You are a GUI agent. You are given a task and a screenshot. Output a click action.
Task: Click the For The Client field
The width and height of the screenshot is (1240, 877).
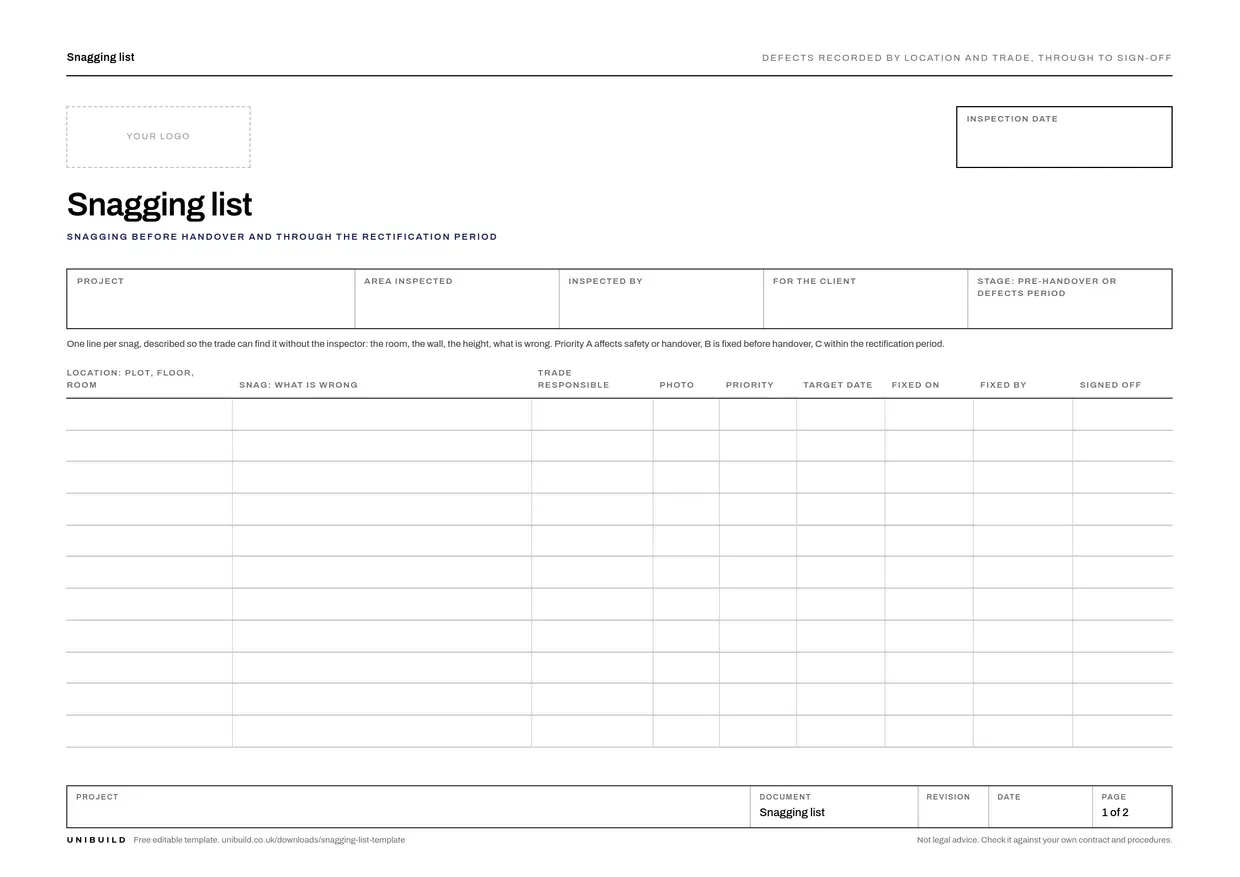click(x=866, y=299)
